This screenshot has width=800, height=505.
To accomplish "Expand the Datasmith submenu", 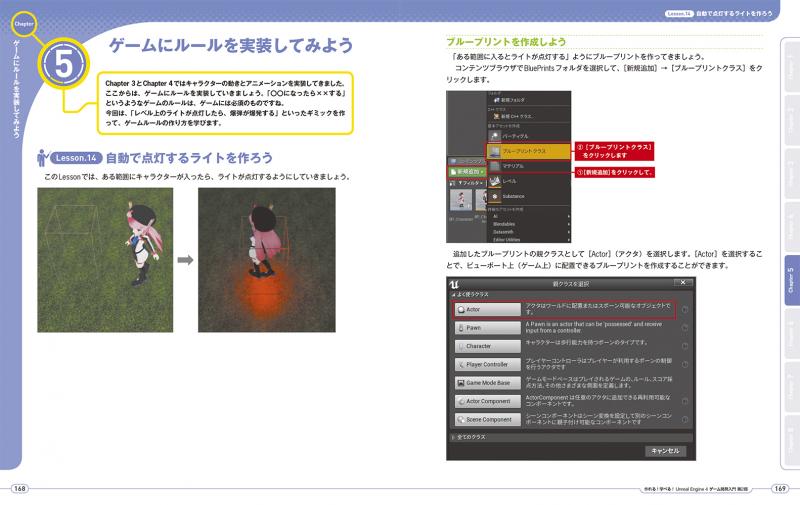I will (x=529, y=232).
